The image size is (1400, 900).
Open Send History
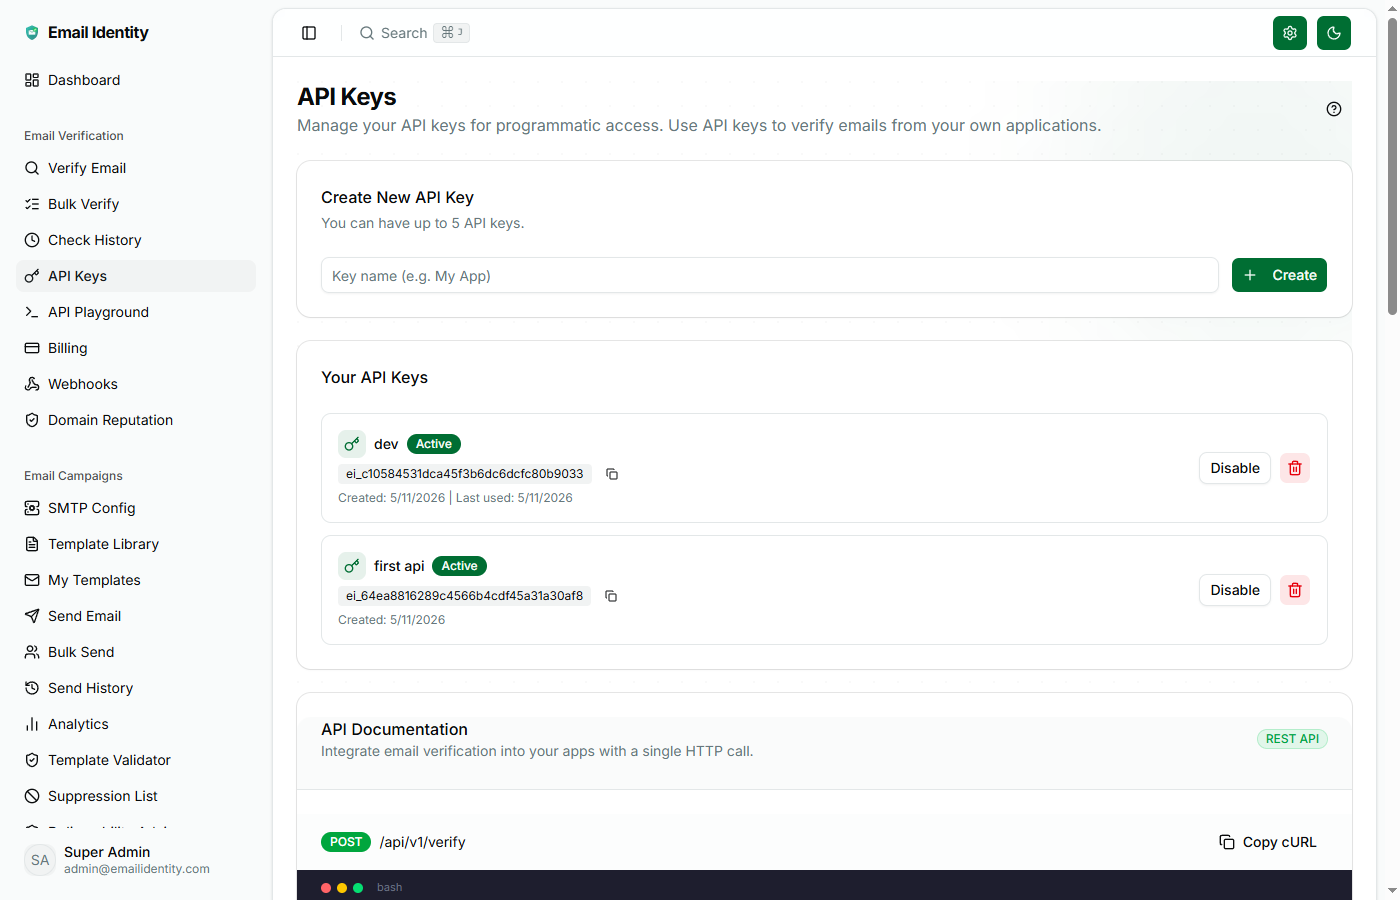point(136,688)
